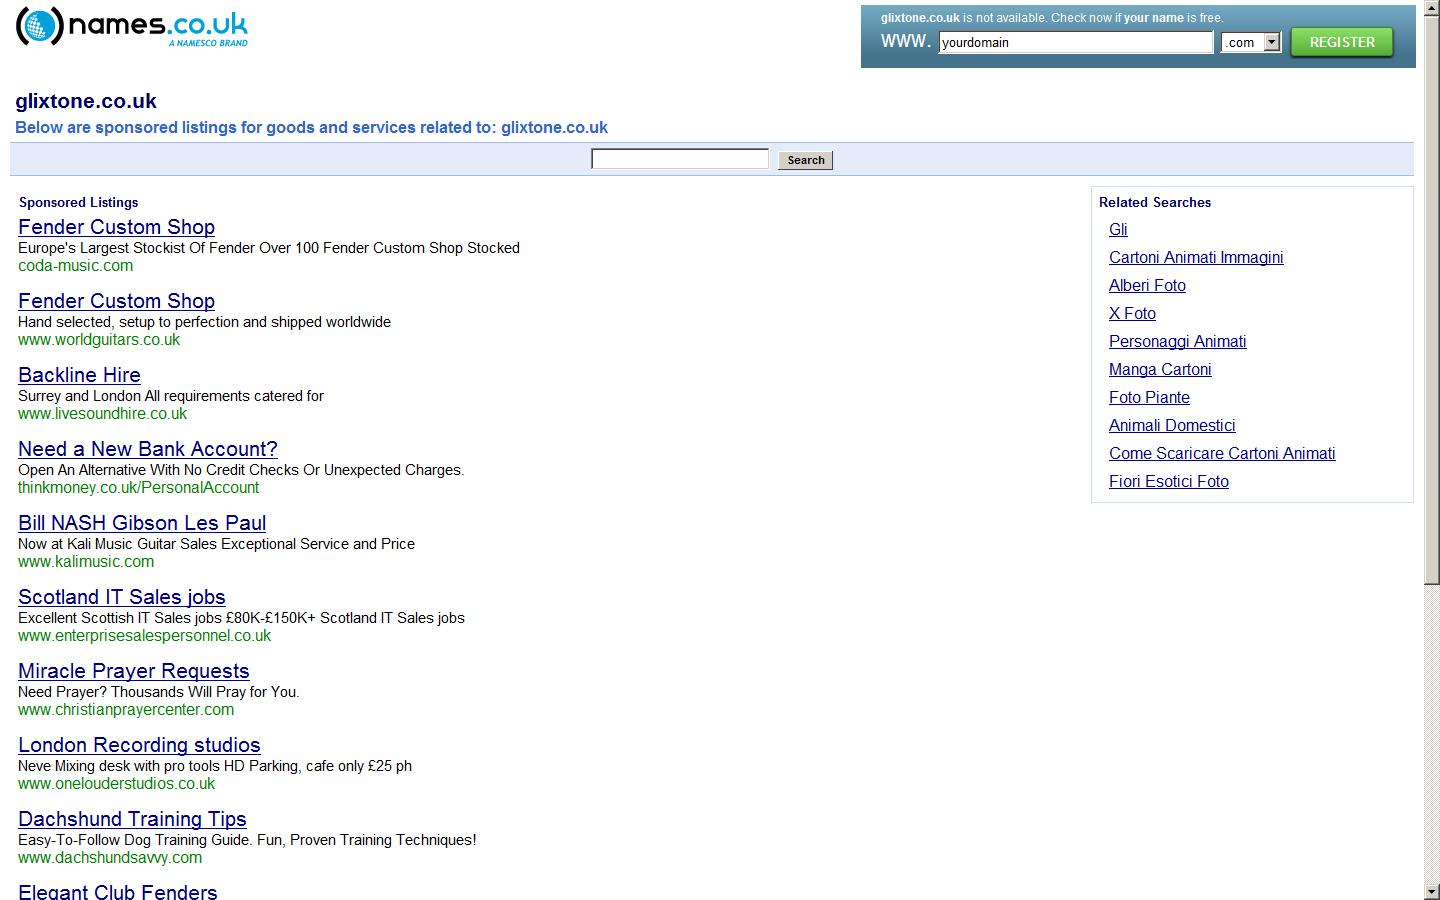Click the scrollbar down arrow
This screenshot has height=900, width=1440.
(1431, 890)
